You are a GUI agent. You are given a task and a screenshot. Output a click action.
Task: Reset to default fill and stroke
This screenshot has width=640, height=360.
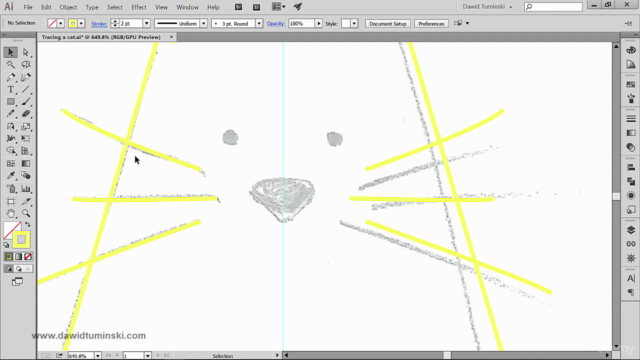pyautogui.click(x=6, y=245)
